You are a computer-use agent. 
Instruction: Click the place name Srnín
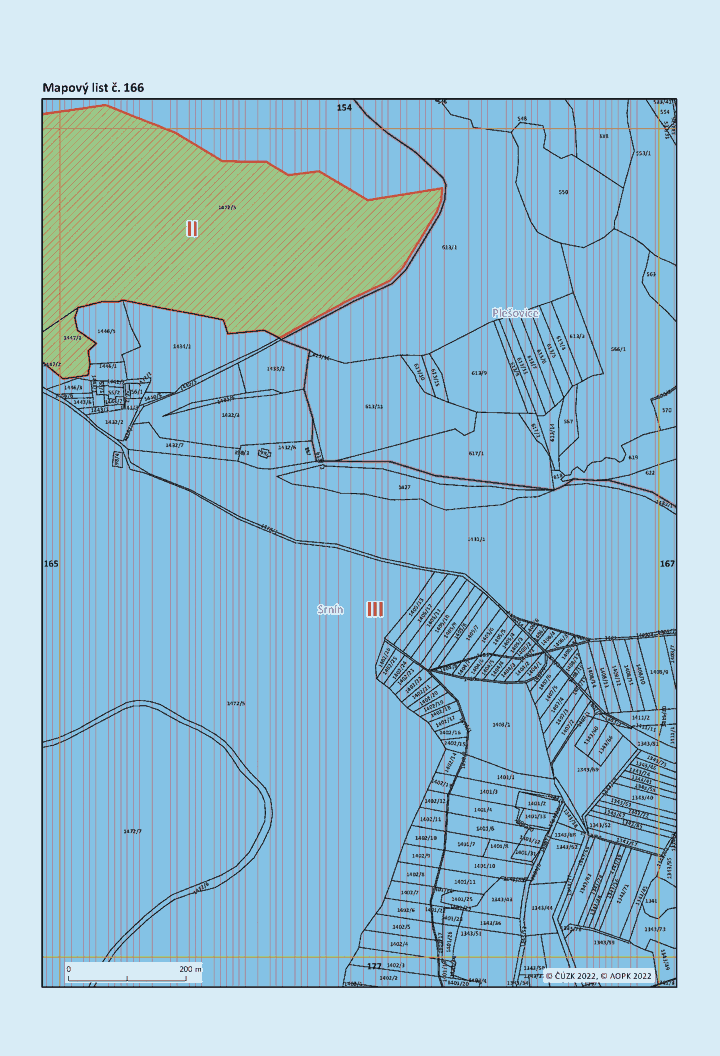(331, 609)
